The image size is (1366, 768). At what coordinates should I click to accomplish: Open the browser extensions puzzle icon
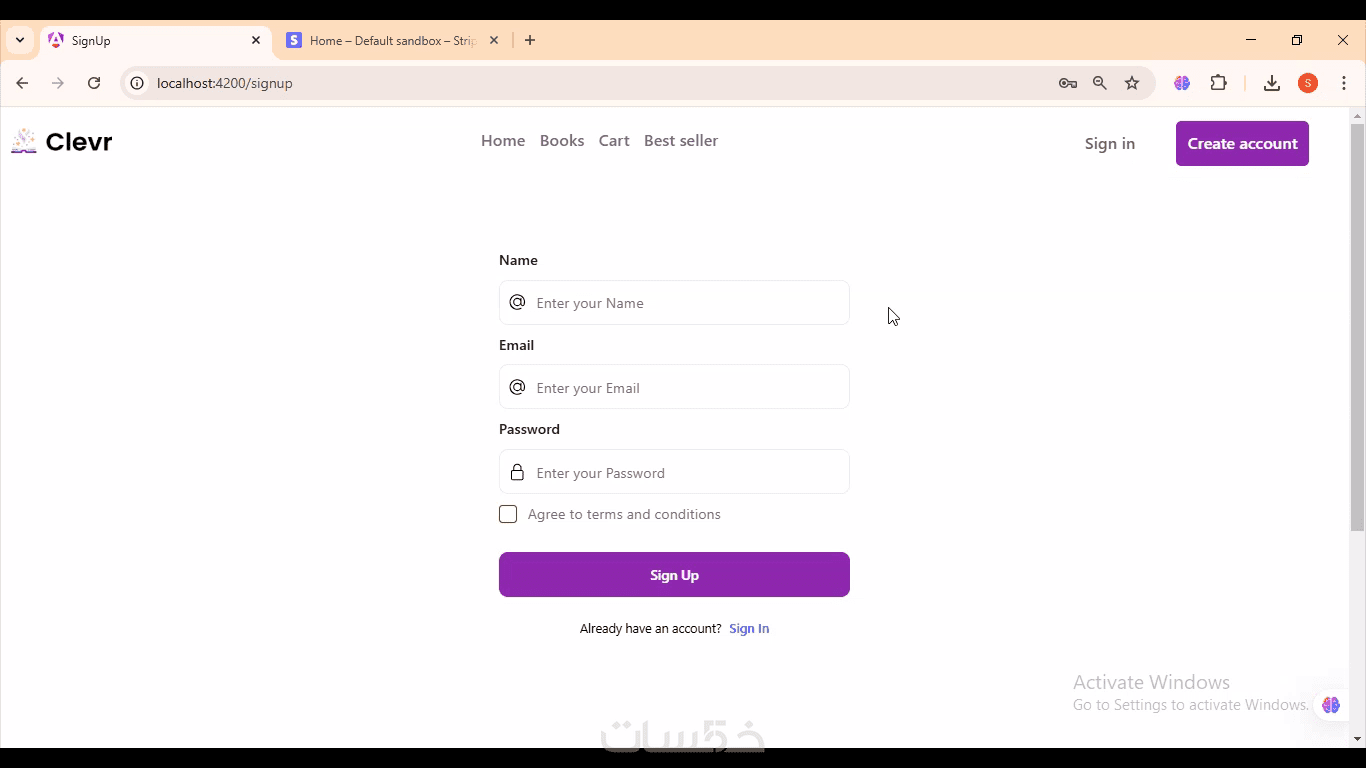pyautogui.click(x=1218, y=83)
